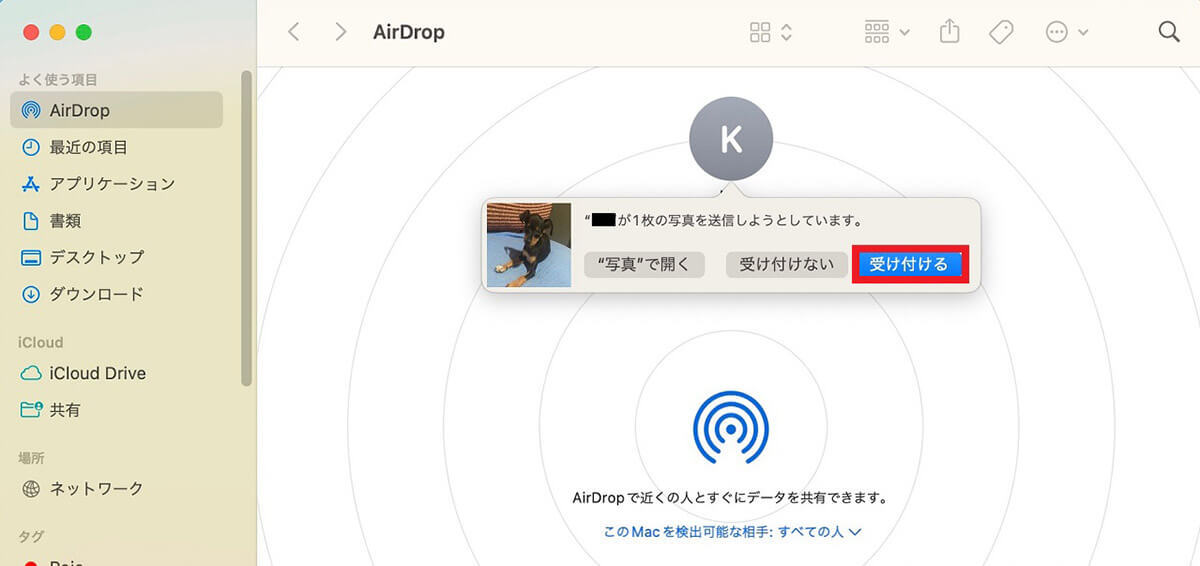The image size is (1200, 566).
Task: Click 受け付けない to decline
Action: (786, 264)
